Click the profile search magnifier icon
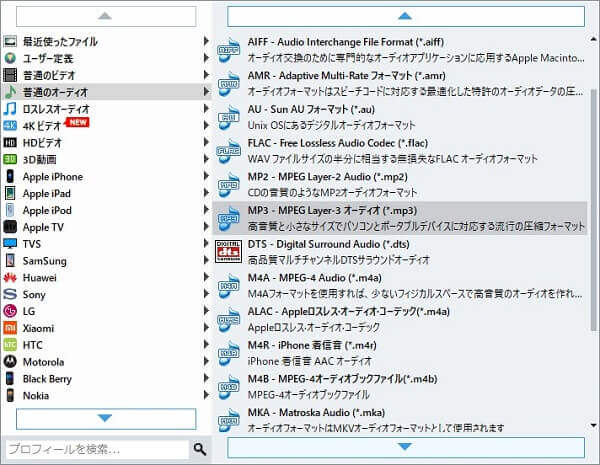 (200, 449)
